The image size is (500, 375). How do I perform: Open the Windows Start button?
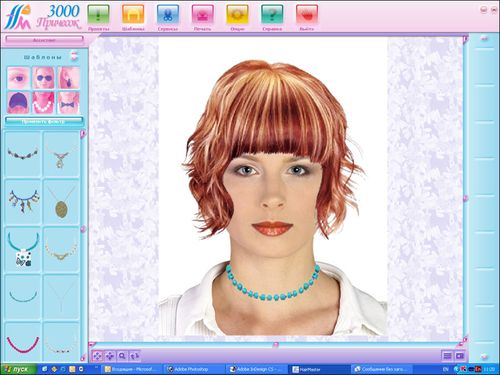coord(18,369)
